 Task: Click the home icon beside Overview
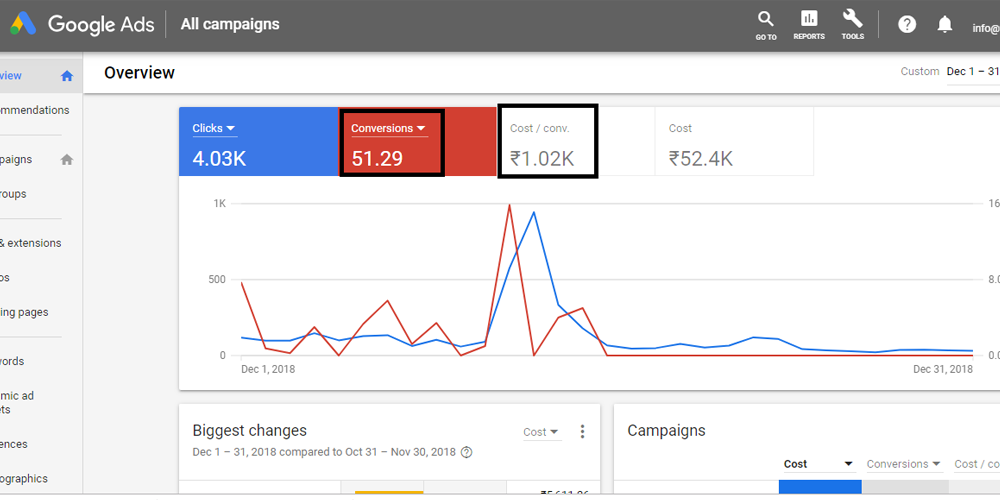[67, 76]
